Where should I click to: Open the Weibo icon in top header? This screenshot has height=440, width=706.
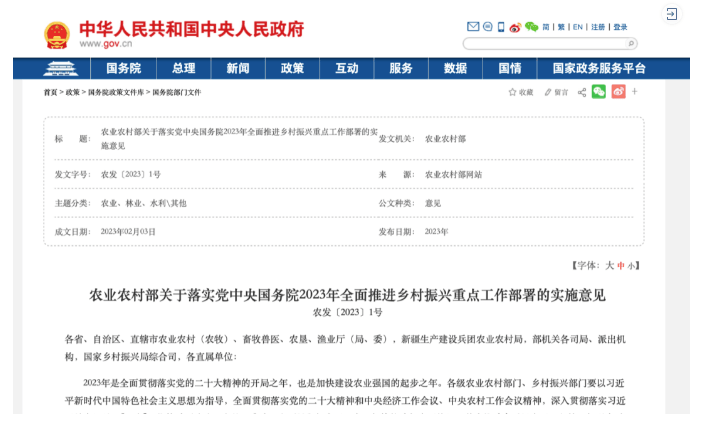point(516,27)
